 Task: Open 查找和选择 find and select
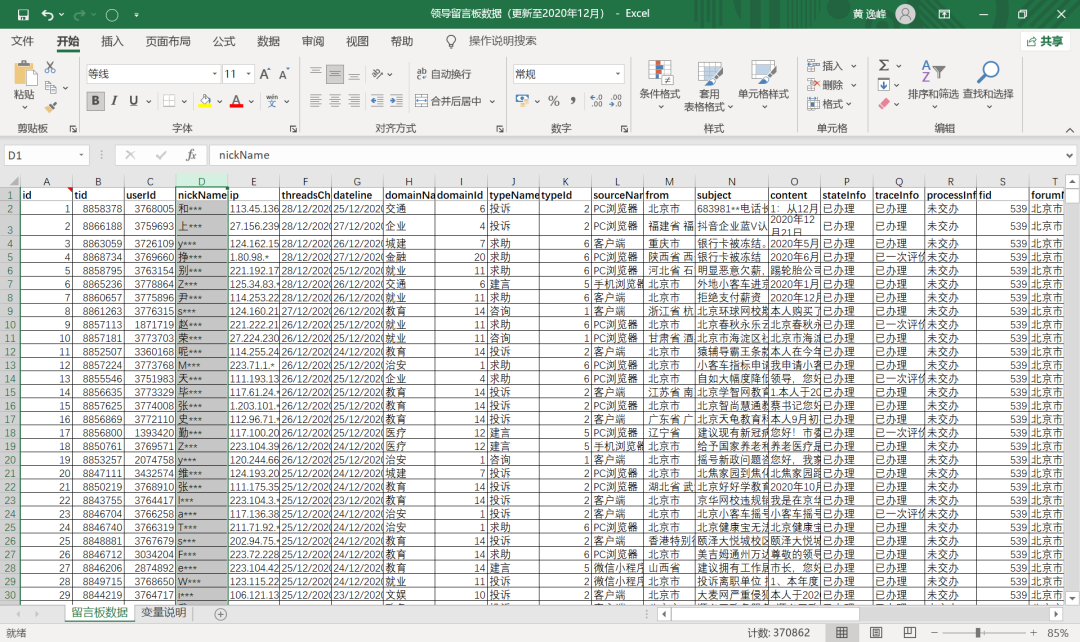988,83
